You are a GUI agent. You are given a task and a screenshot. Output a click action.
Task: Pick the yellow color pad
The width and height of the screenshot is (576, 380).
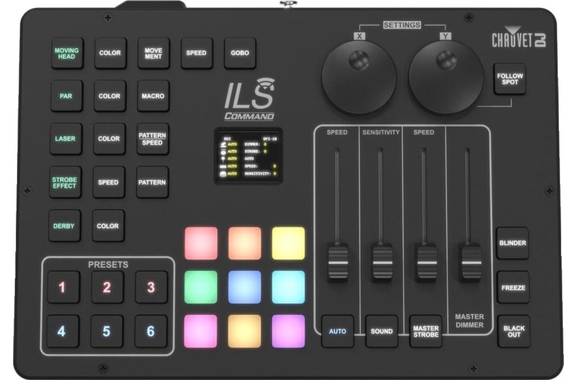(x=288, y=243)
